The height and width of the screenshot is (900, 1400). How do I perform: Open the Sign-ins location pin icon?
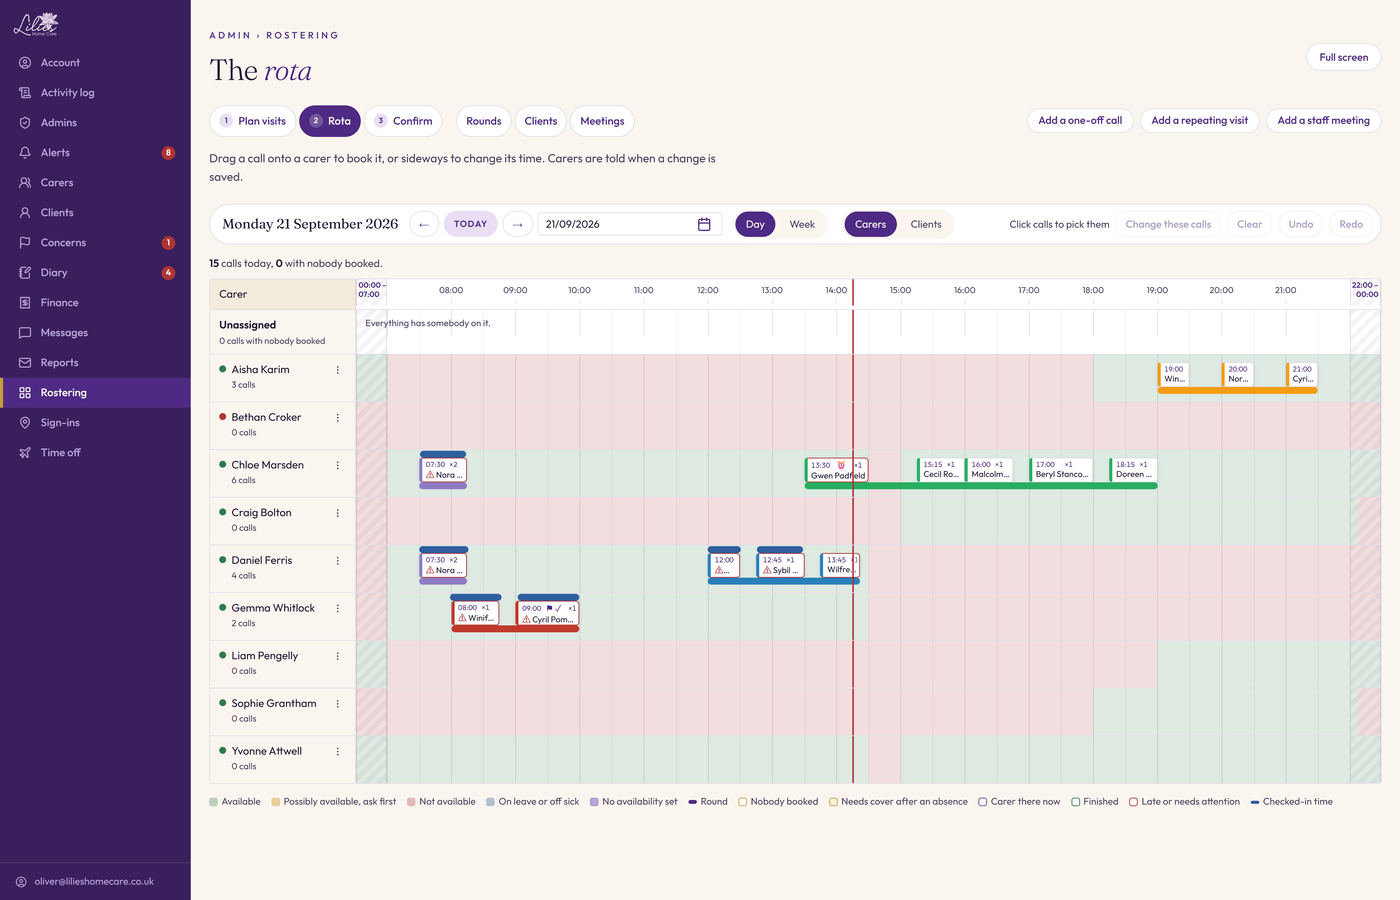(x=25, y=422)
